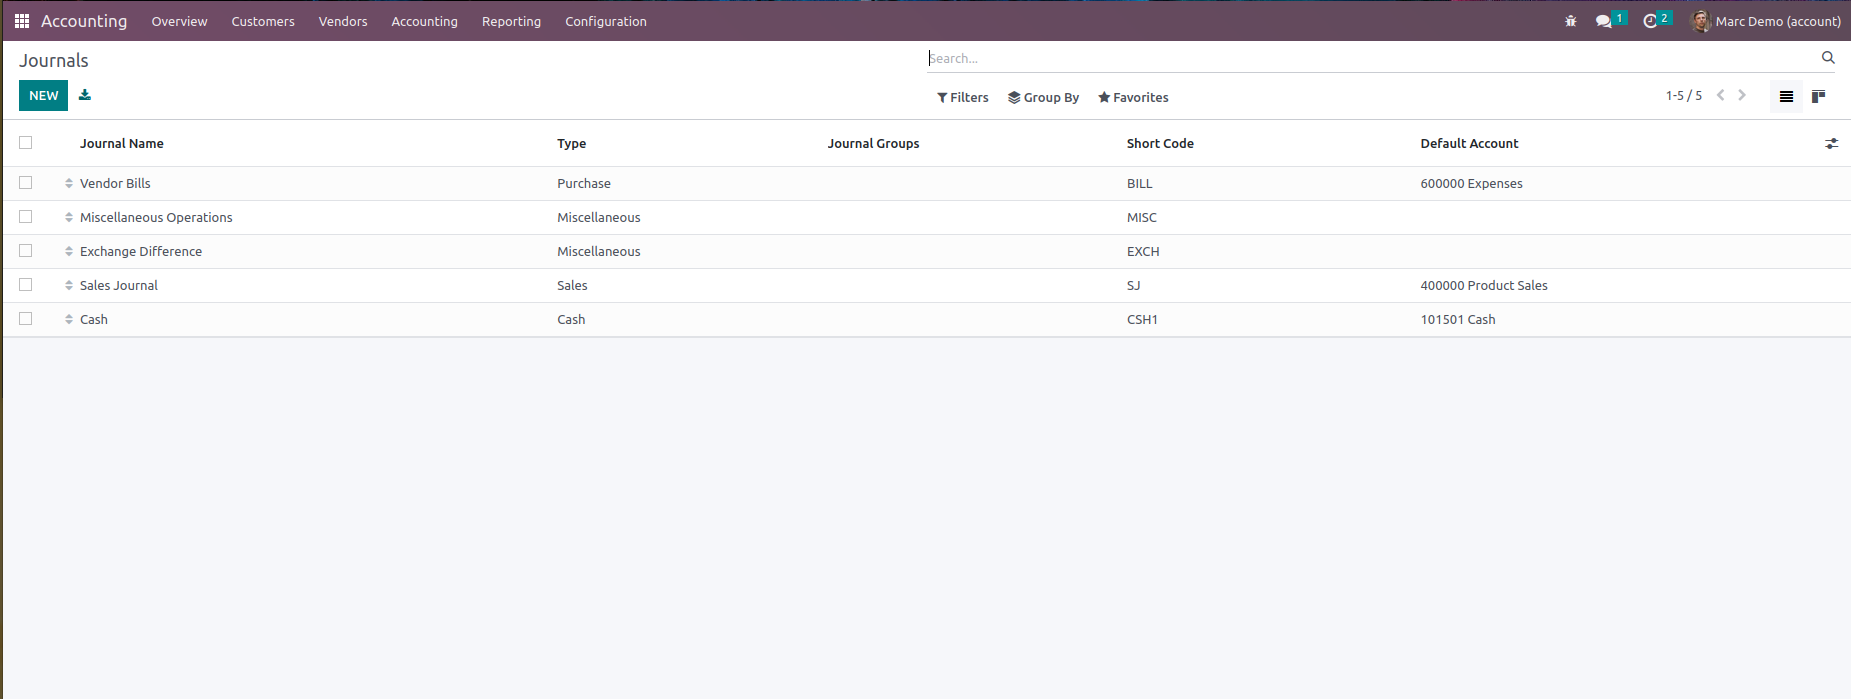The width and height of the screenshot is (1851, 699).
Task: Click the 101501 Cash account cell
Action: [x=1458, y=320]
